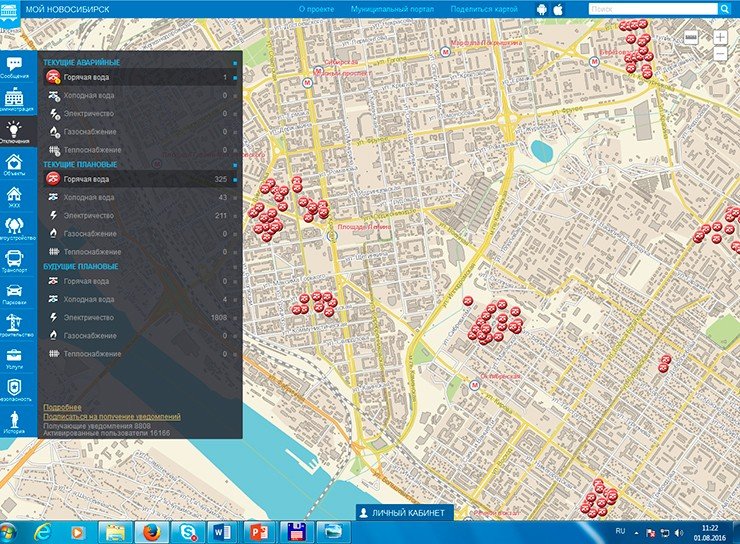Collapse the Текущие аварийные section header
This screenshot has width=740, height=544.
pos(81,62)
